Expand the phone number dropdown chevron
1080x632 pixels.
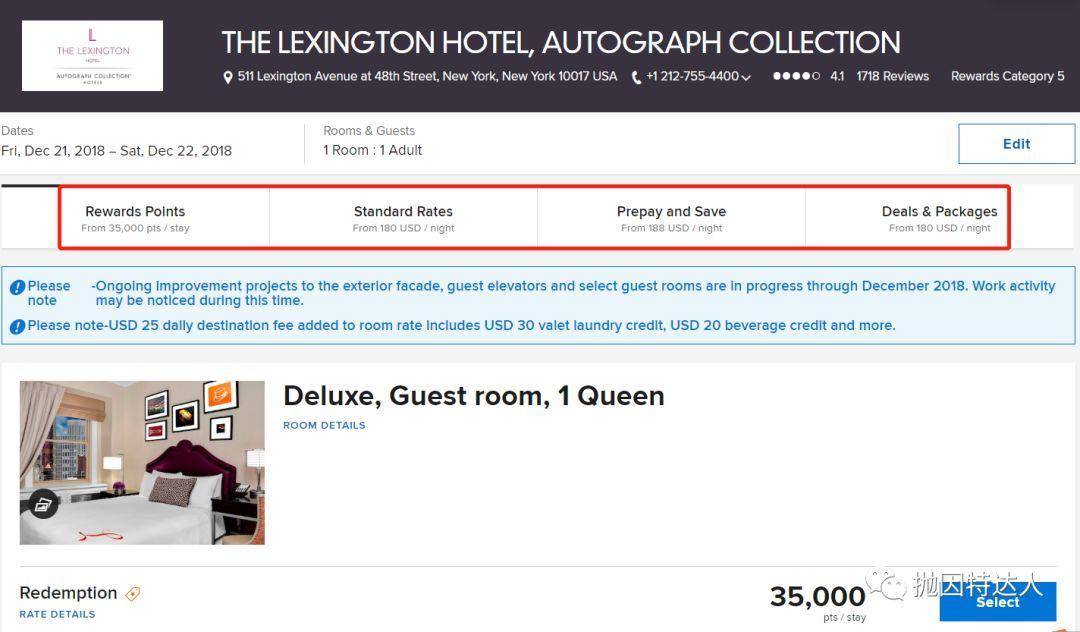[746, 78]
